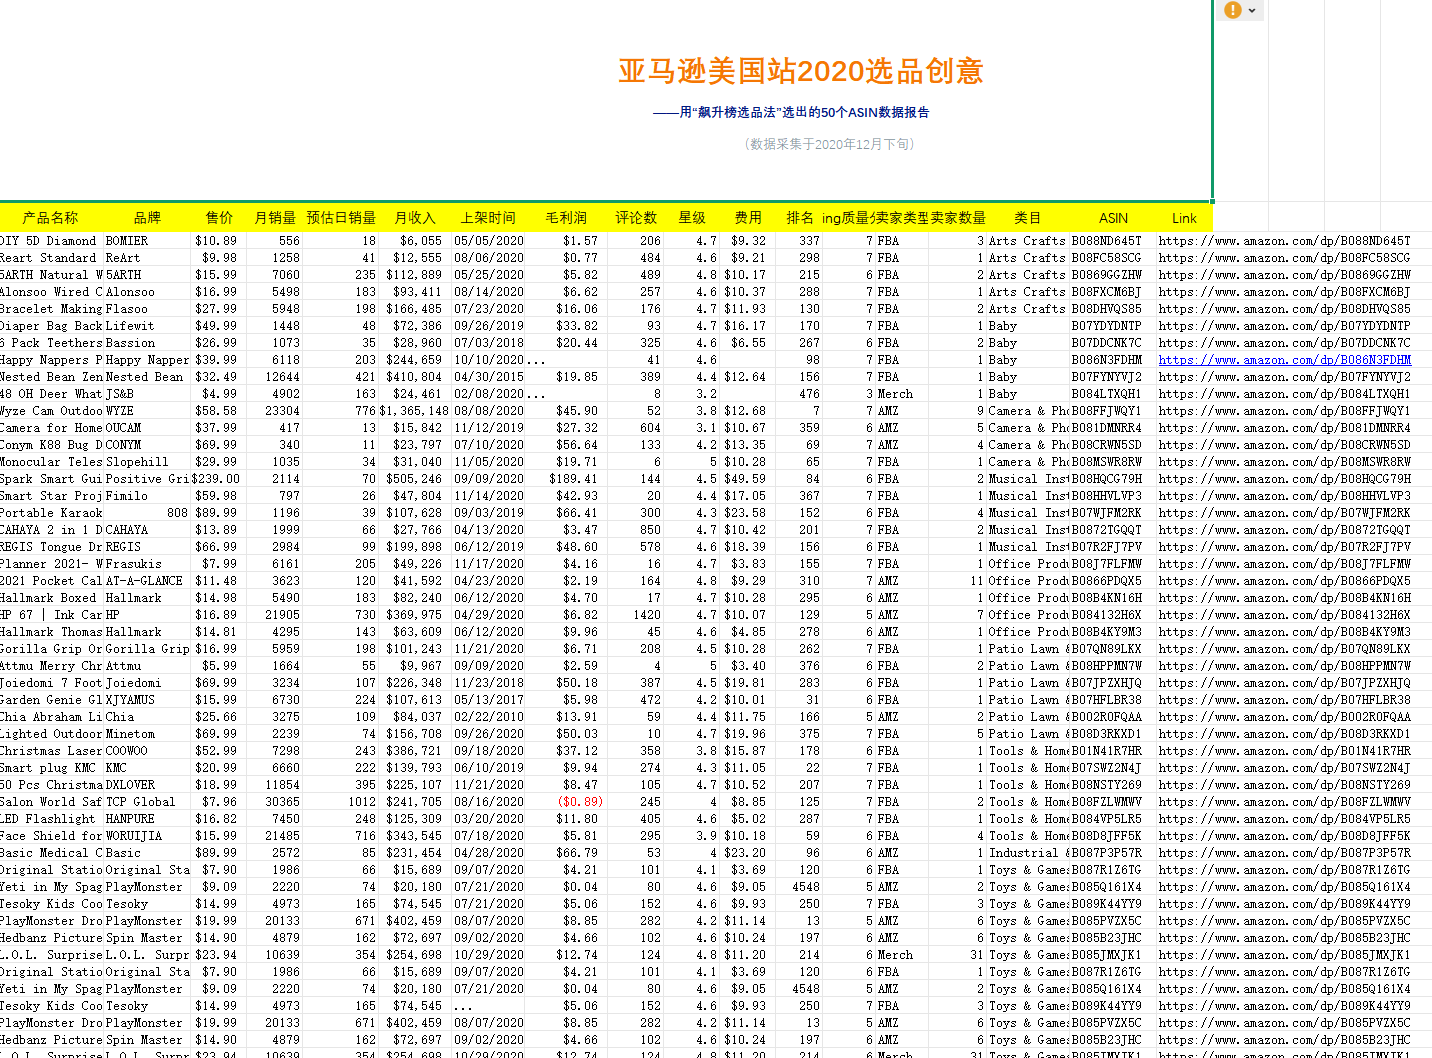Open the Amazon link ending B088ND645T
This screenshot has height=1058, width=1432.
[1285, 241]
